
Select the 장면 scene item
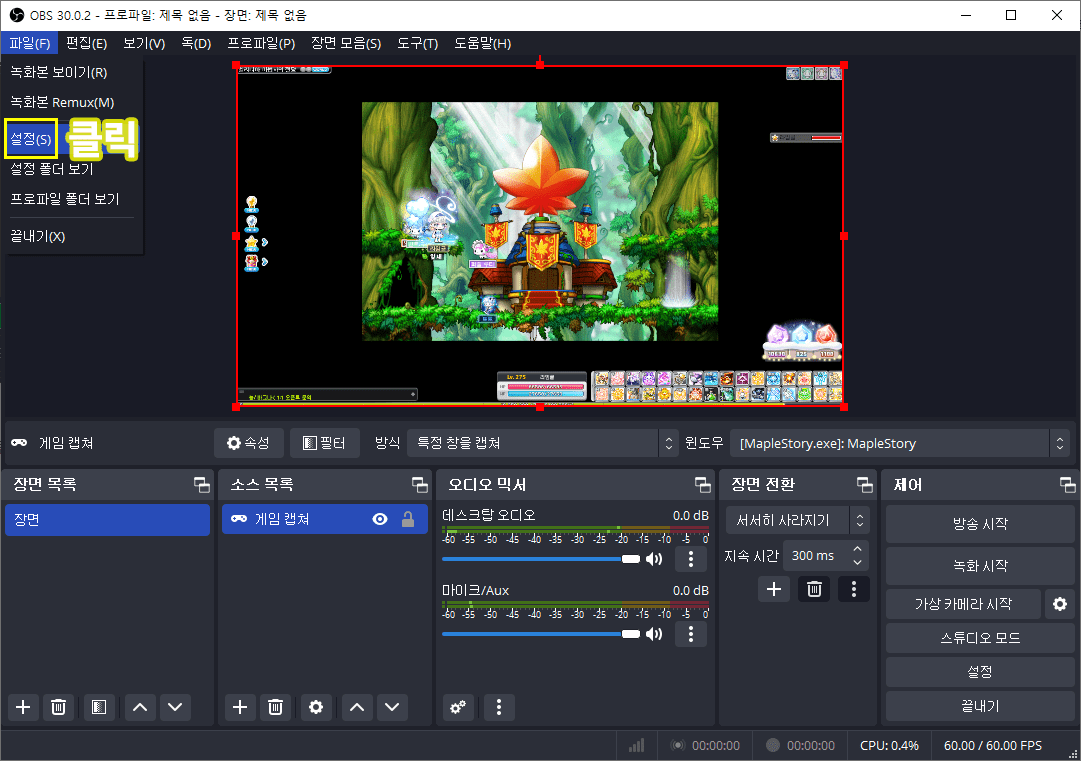coord(108,520)
